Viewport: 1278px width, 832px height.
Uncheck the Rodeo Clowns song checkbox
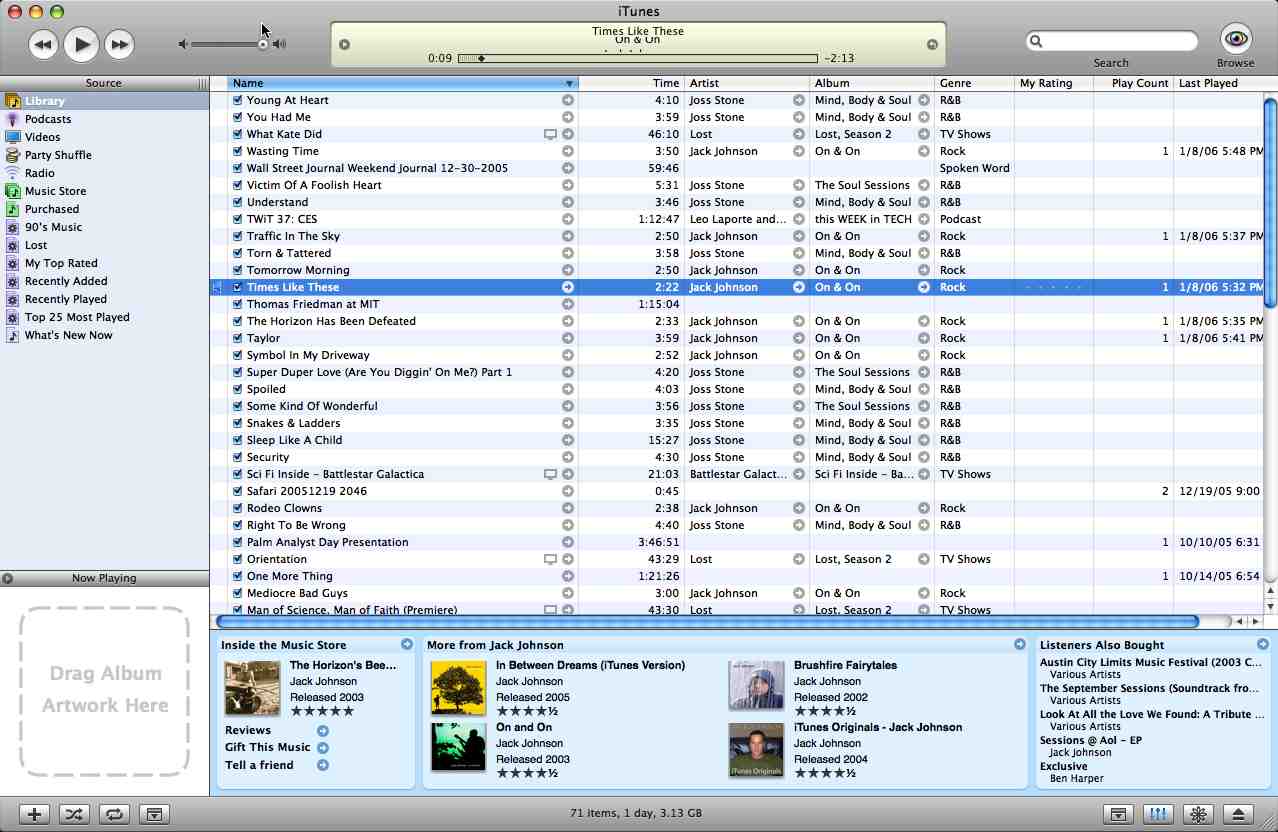[x=238, y=508]
